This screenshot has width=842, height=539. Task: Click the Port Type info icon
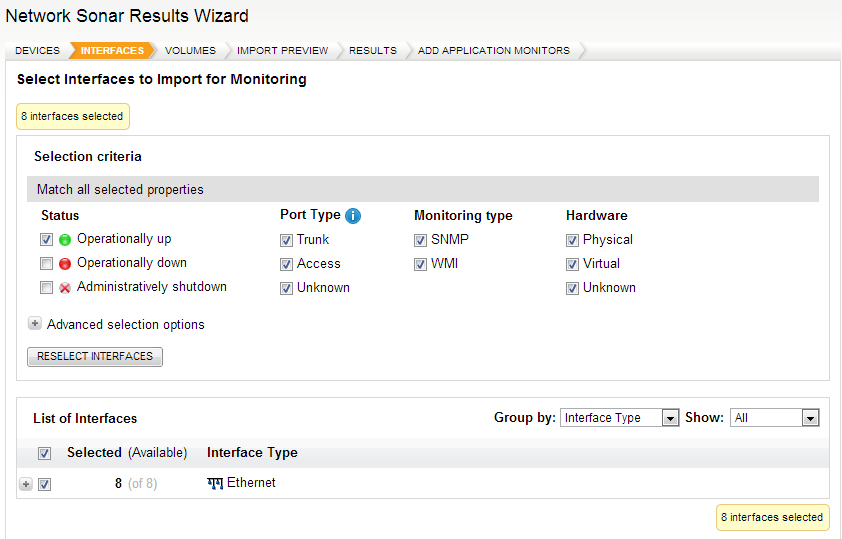click(353, 215)
